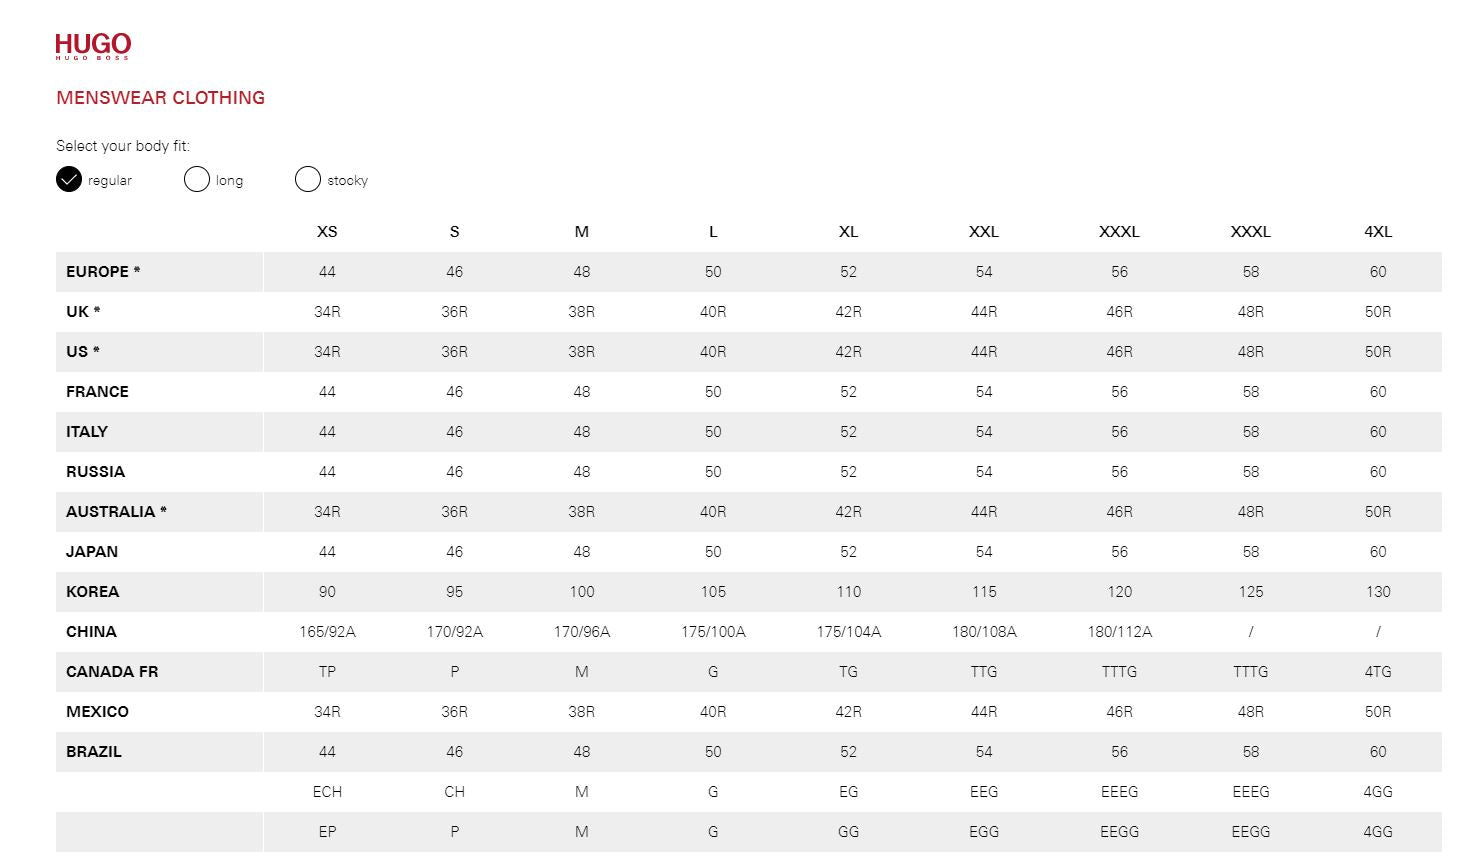Click the Korea 130 value cell
Image resolution: width=1457 pixels, height=866 pixels.
coord(1377,592)
